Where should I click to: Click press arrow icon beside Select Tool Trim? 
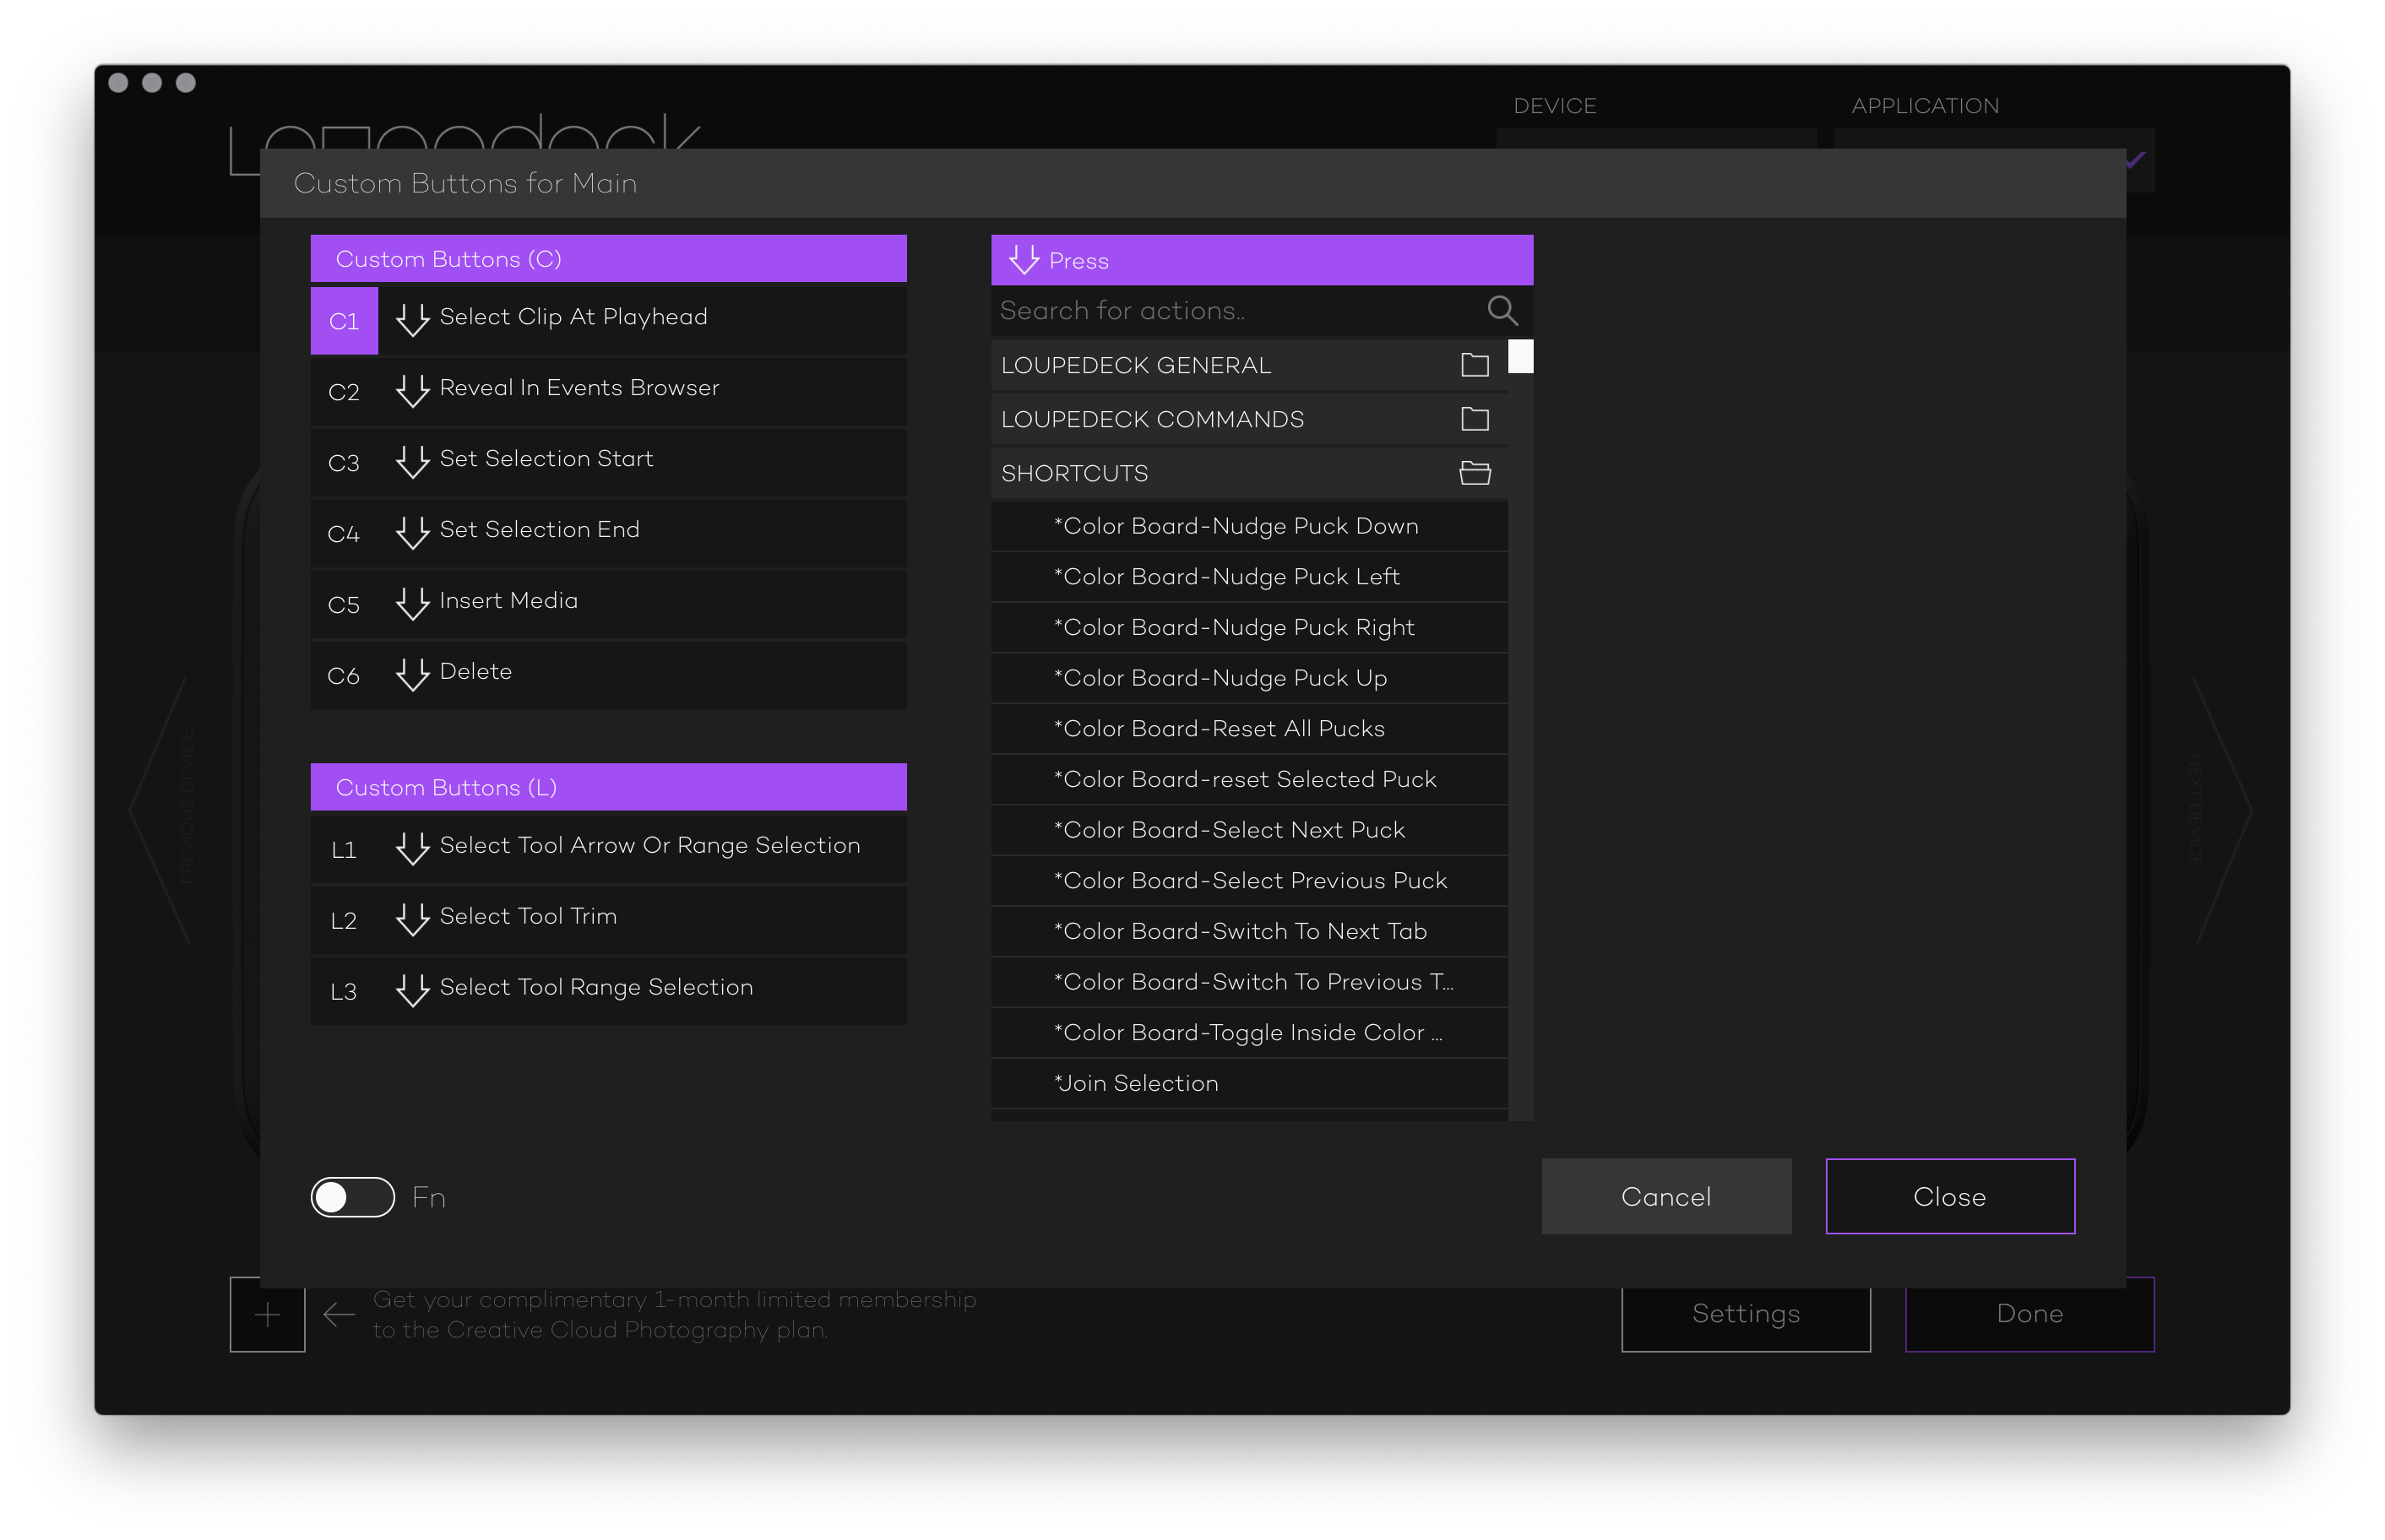pyautogui.click(x=412, y=919)
